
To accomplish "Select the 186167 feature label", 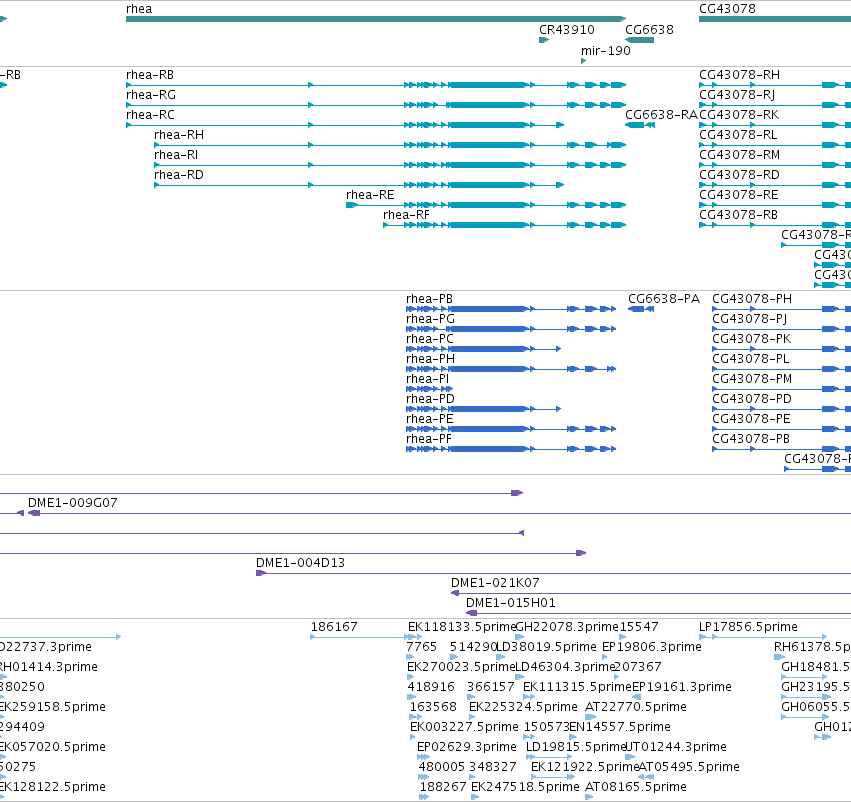I will click(x=334, y=627).
